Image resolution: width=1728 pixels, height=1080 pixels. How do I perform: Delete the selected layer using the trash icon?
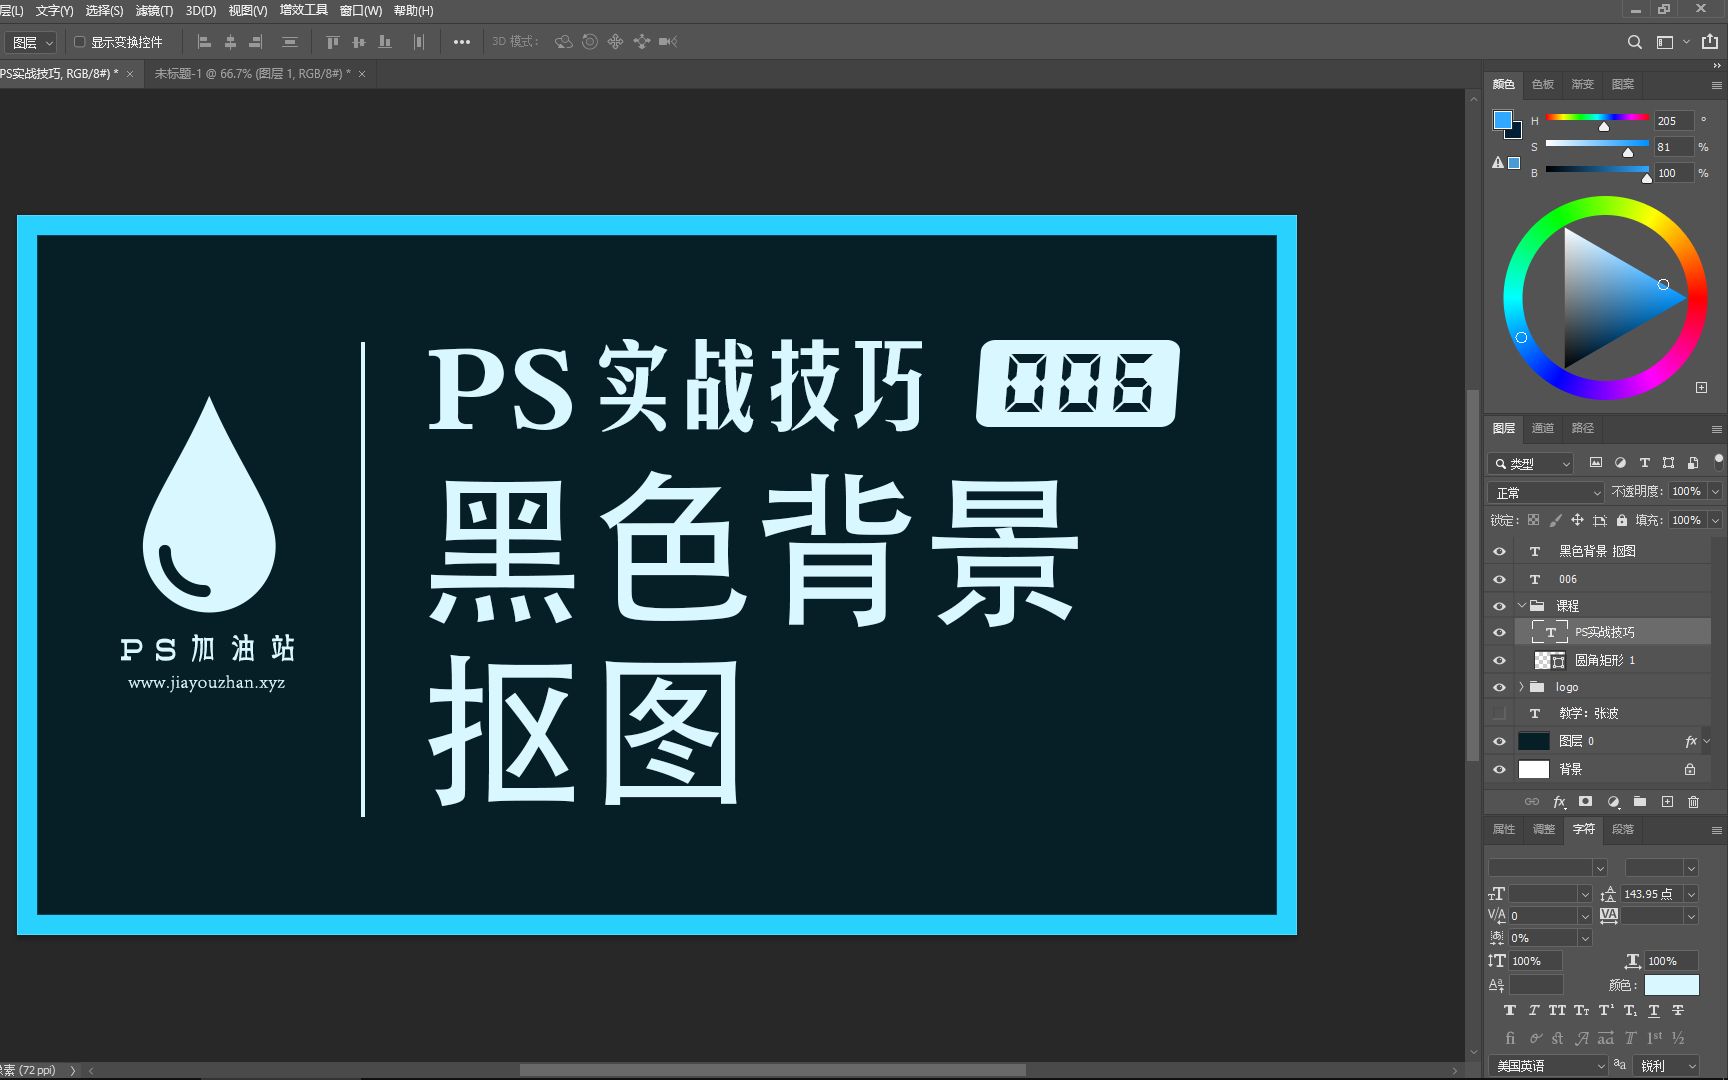(1692, 801)
